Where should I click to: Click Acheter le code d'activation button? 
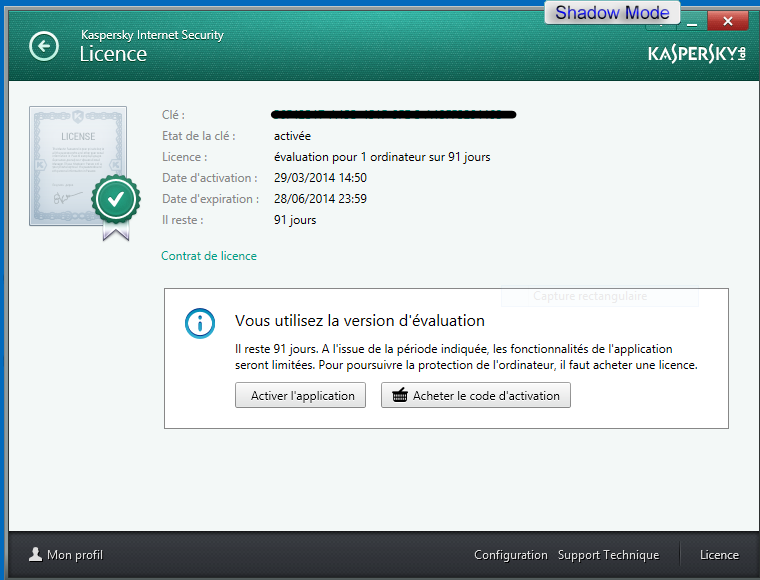coord(476,395)
